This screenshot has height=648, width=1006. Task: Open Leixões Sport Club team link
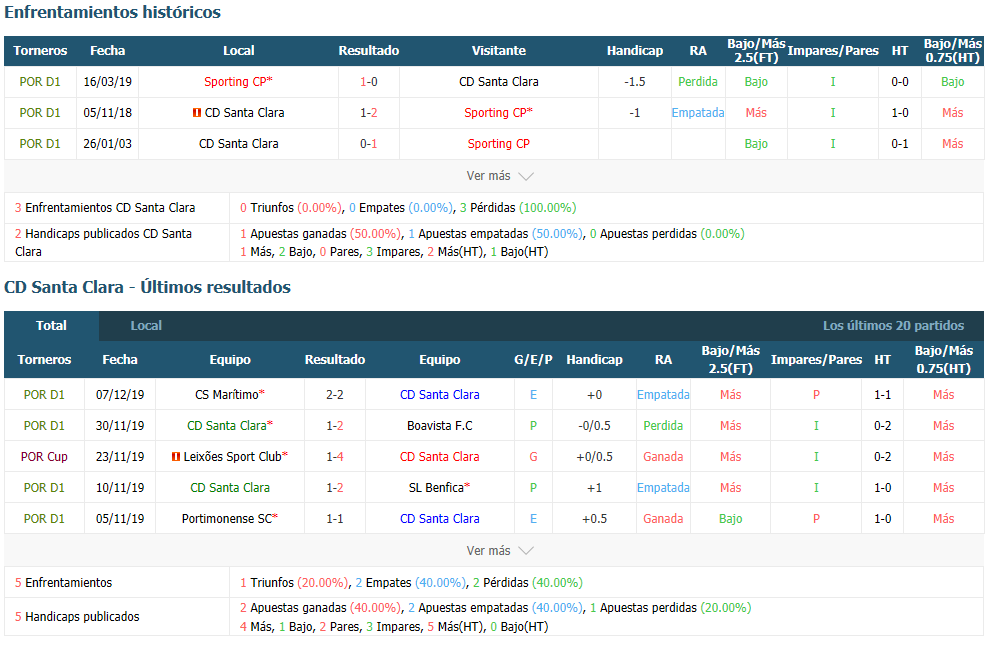click(x=235, y=457)
